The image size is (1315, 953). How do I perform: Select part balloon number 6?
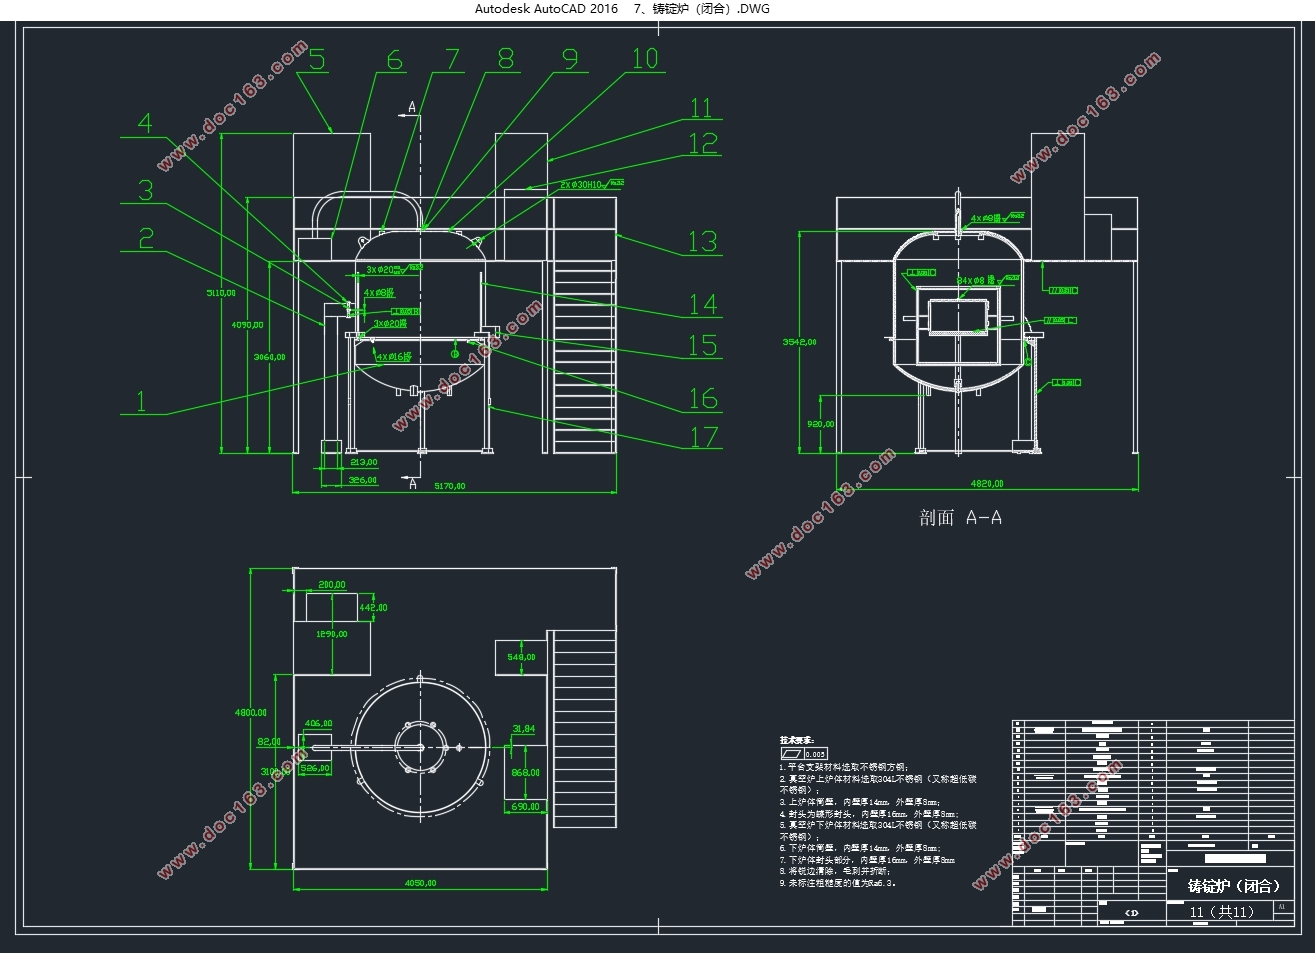(x=395, y=60)
